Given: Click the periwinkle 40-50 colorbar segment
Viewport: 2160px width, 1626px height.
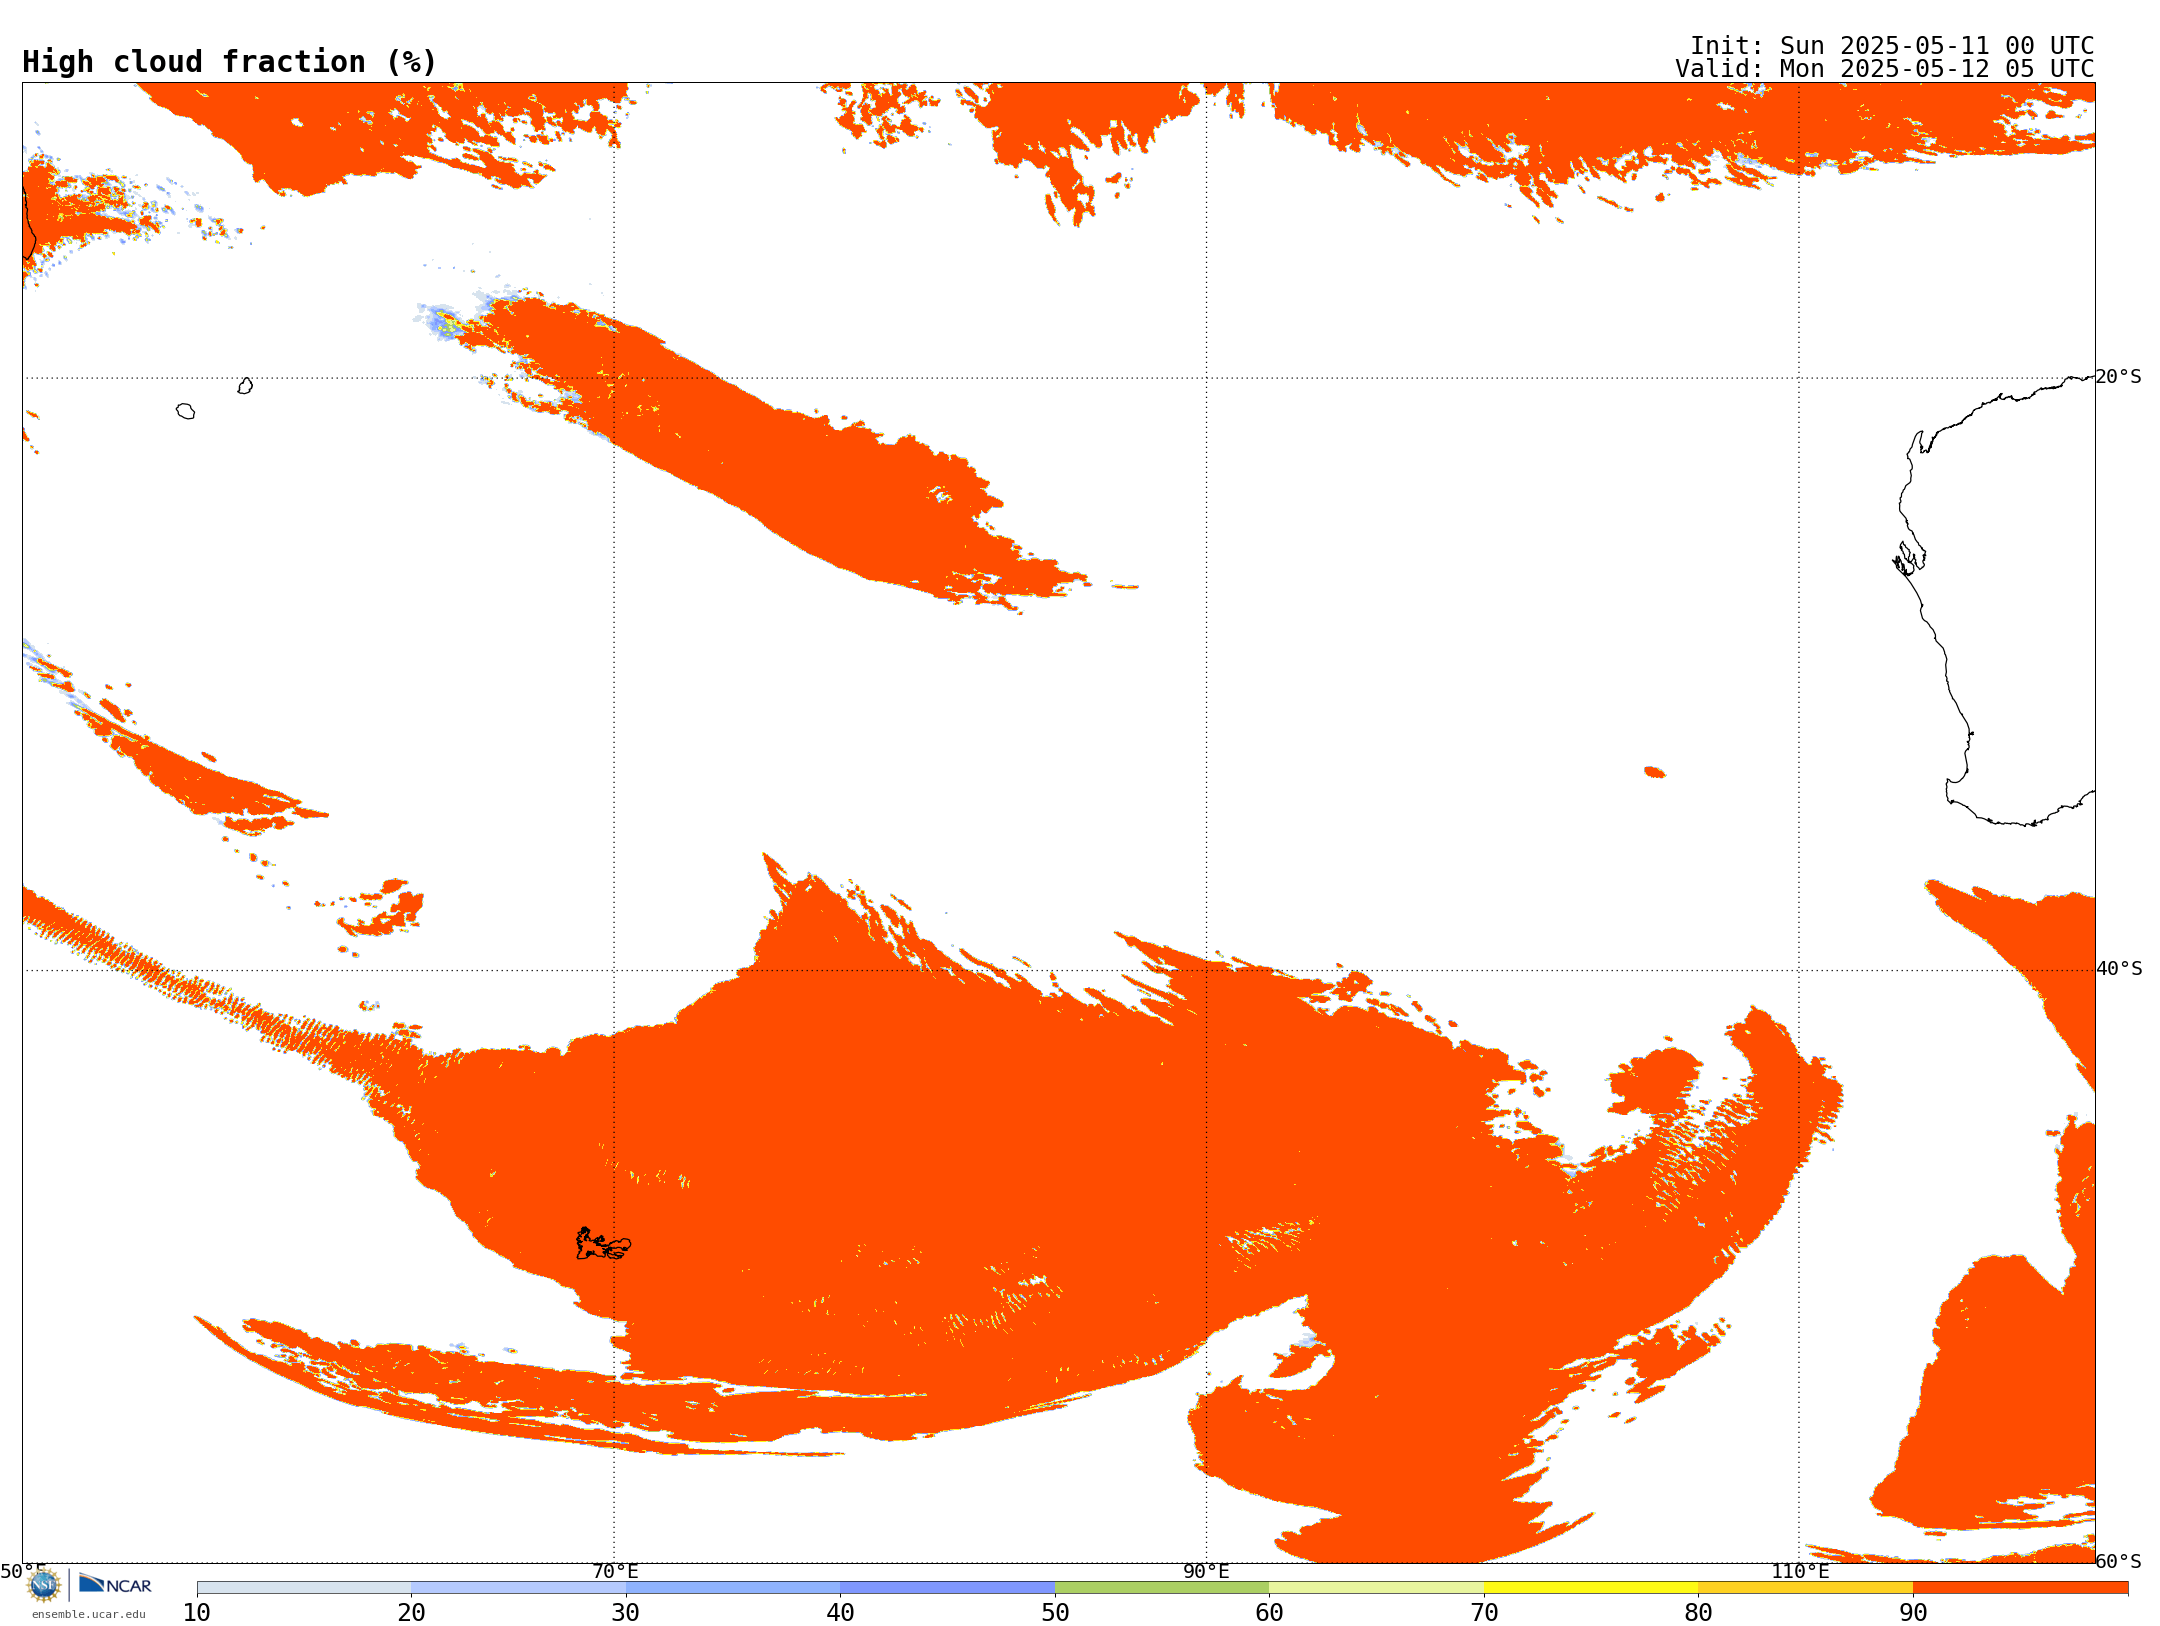Looking at the screenshot, I should click(x=947, y=1588).
